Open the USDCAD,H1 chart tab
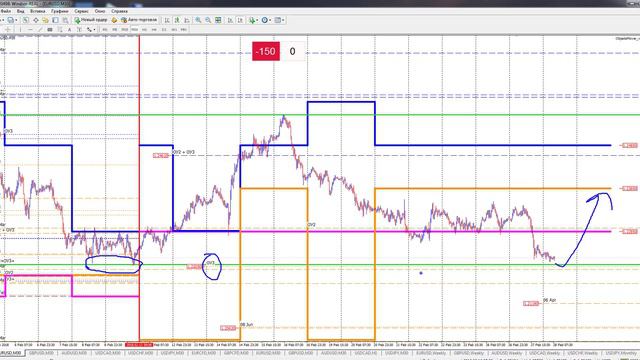 [365, 353]
